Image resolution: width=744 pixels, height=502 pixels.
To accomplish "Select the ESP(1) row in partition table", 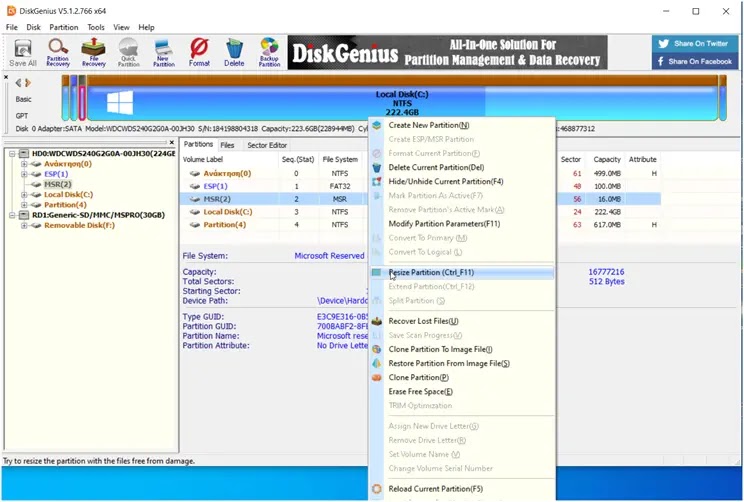I will tap(420, 186).
